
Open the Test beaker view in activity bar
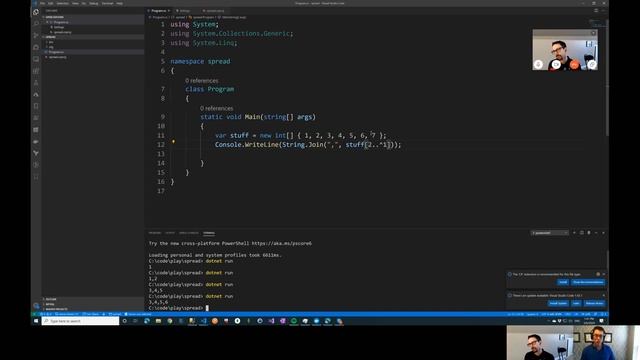(x=36, y=82)
